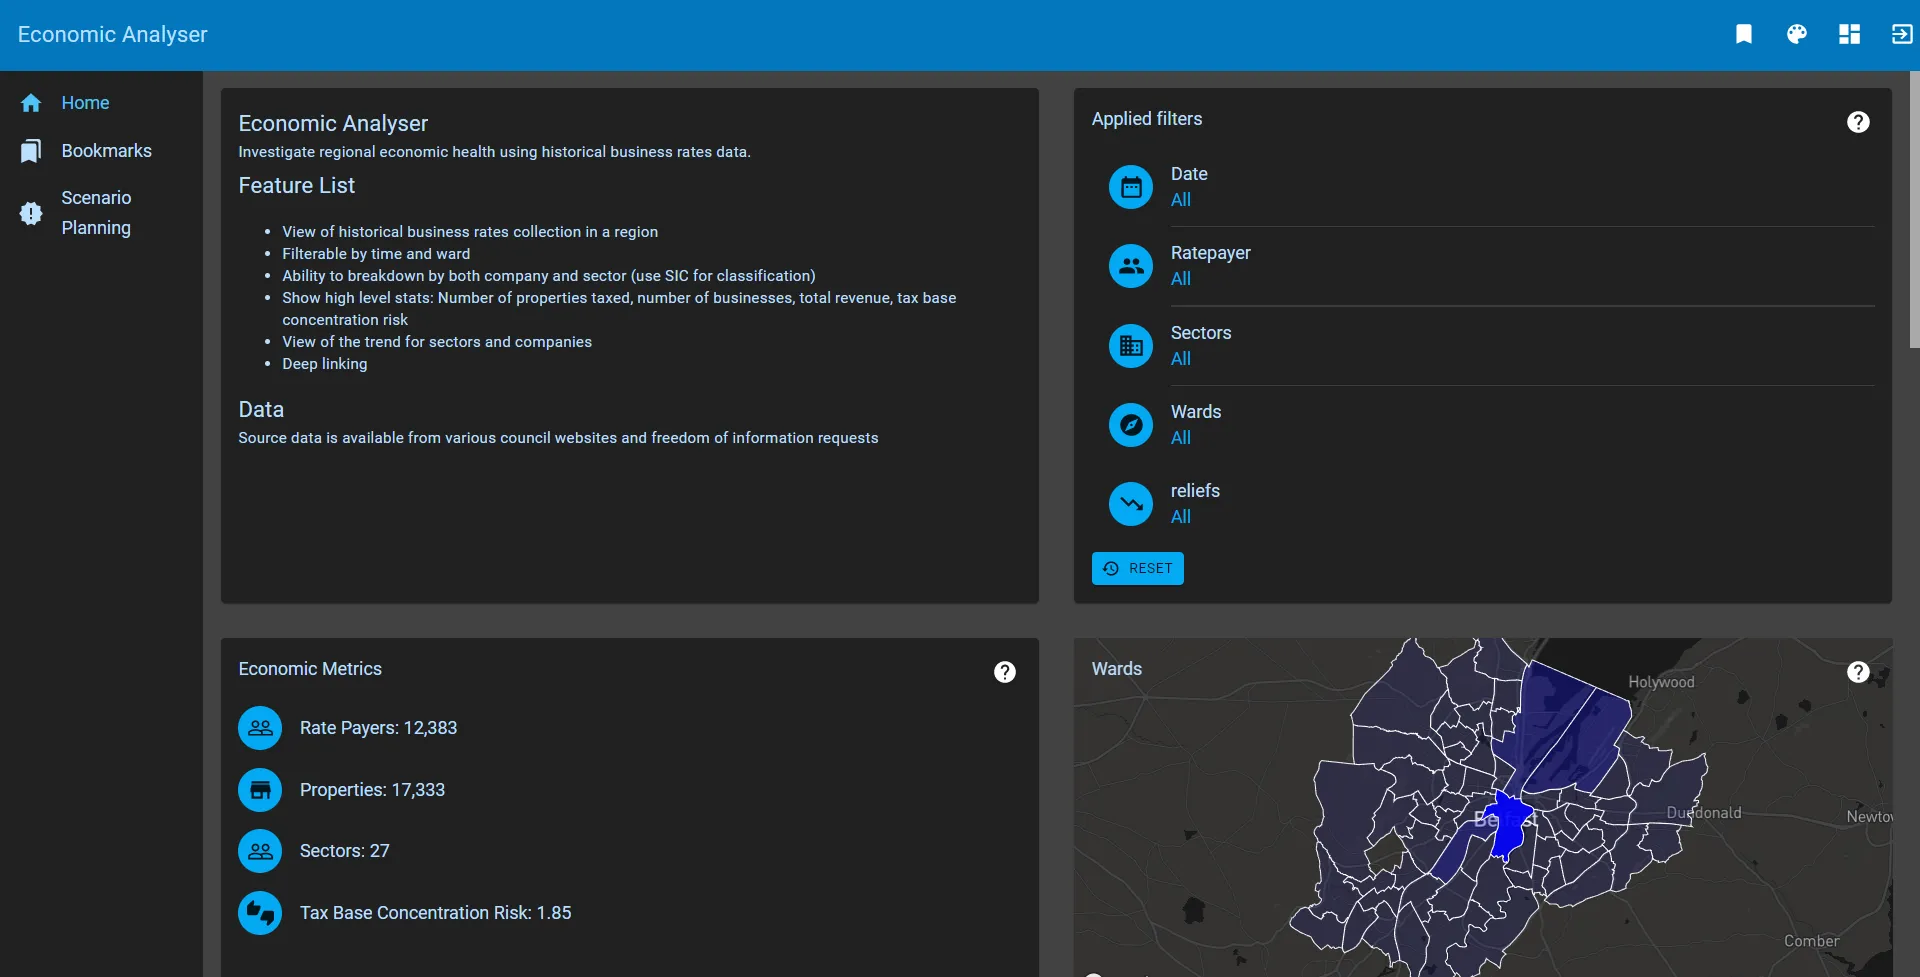This screenshot has width=1920, height=977.
Task: Click the reliefs trending-down filter icon
Action: click(x=1131, y=504)
